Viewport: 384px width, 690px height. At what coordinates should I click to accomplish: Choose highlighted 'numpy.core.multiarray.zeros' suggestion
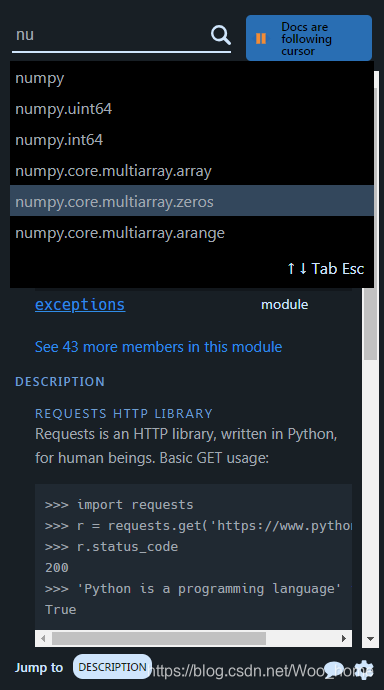point(192,201)
